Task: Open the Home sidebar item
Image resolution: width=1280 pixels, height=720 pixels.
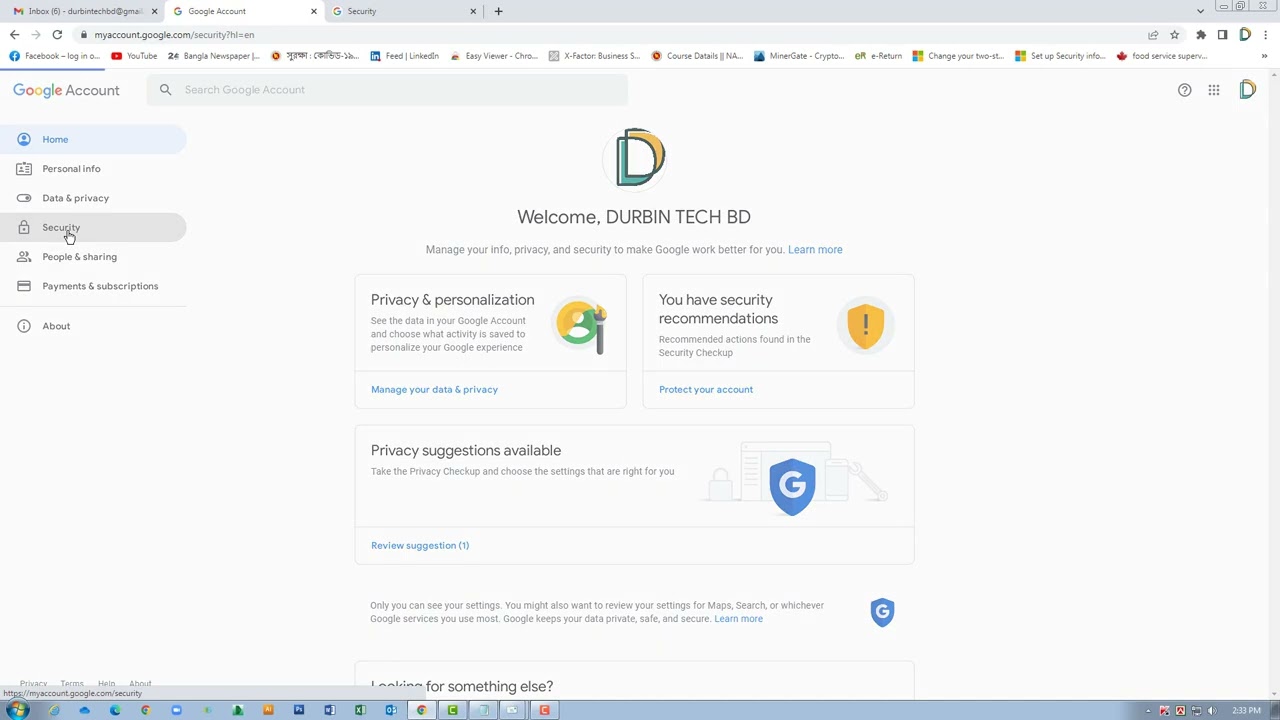Action: click(x=93, y=139)
